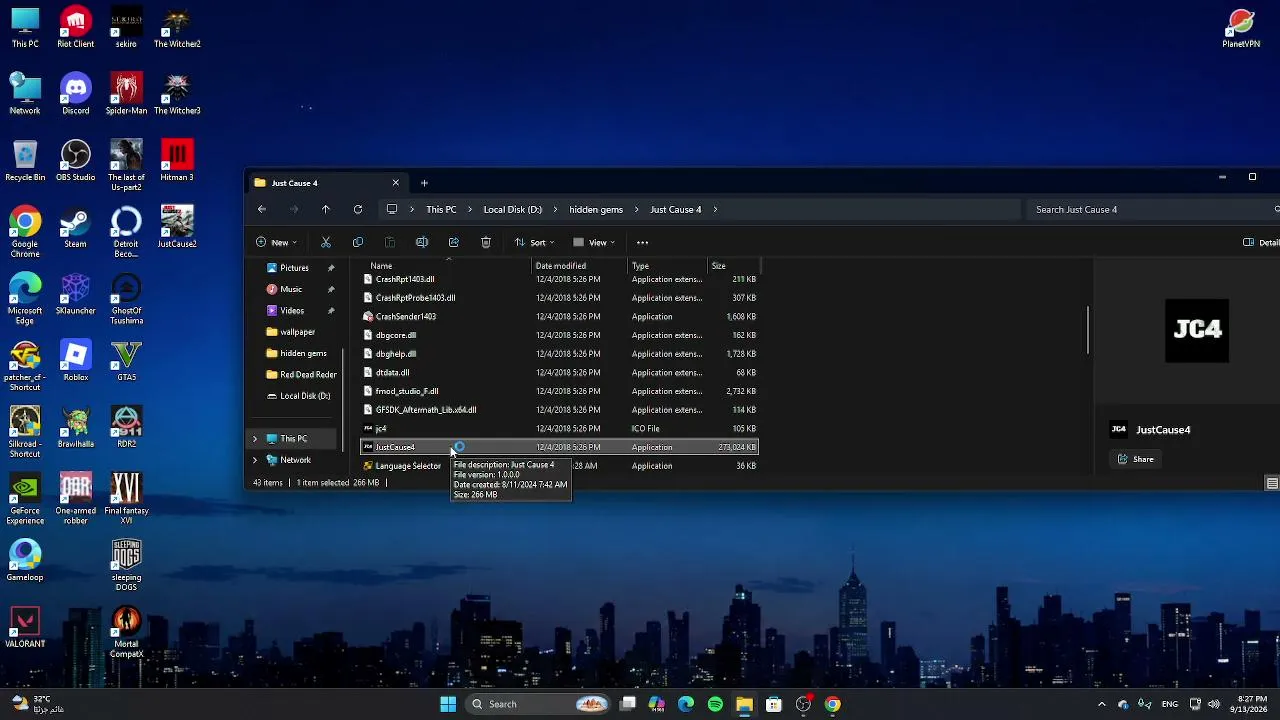
Task: Open the View dropdown menu
Action: (x=593, y=242)
